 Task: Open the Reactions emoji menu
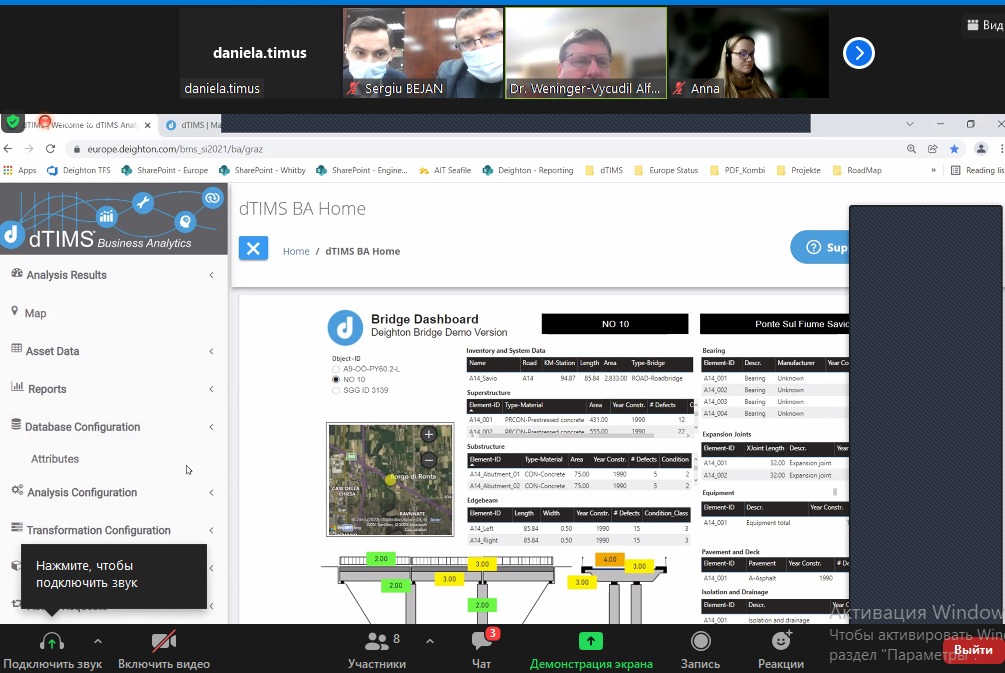tap(781, 642)
